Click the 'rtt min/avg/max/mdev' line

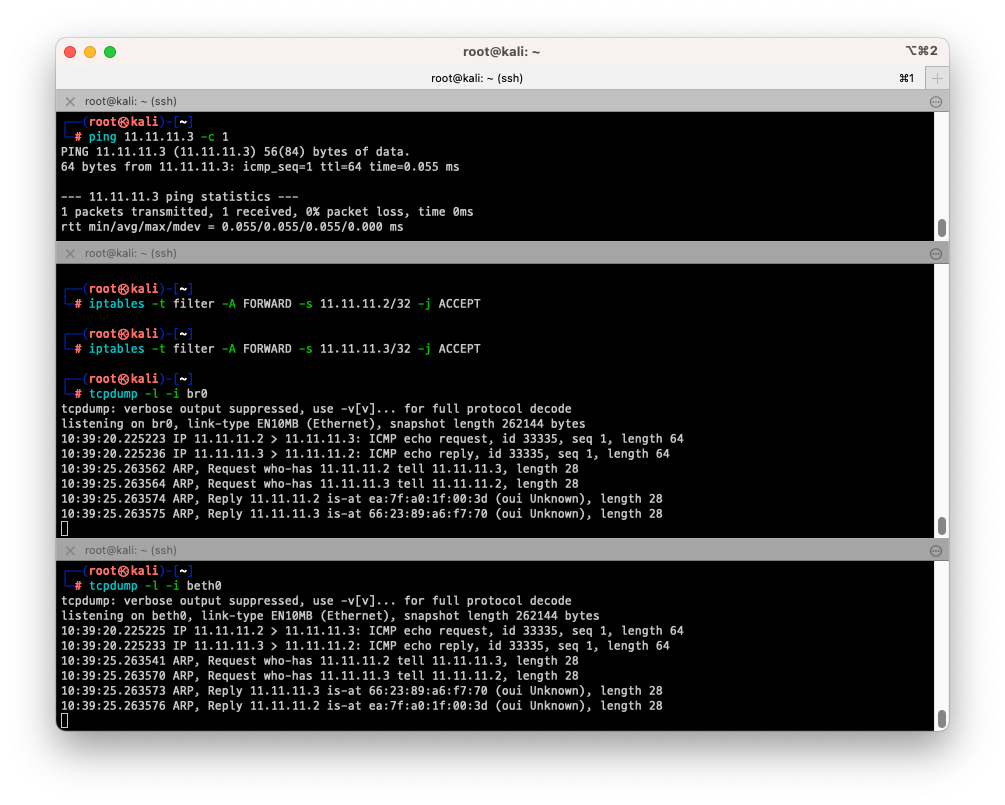point(232,227)
